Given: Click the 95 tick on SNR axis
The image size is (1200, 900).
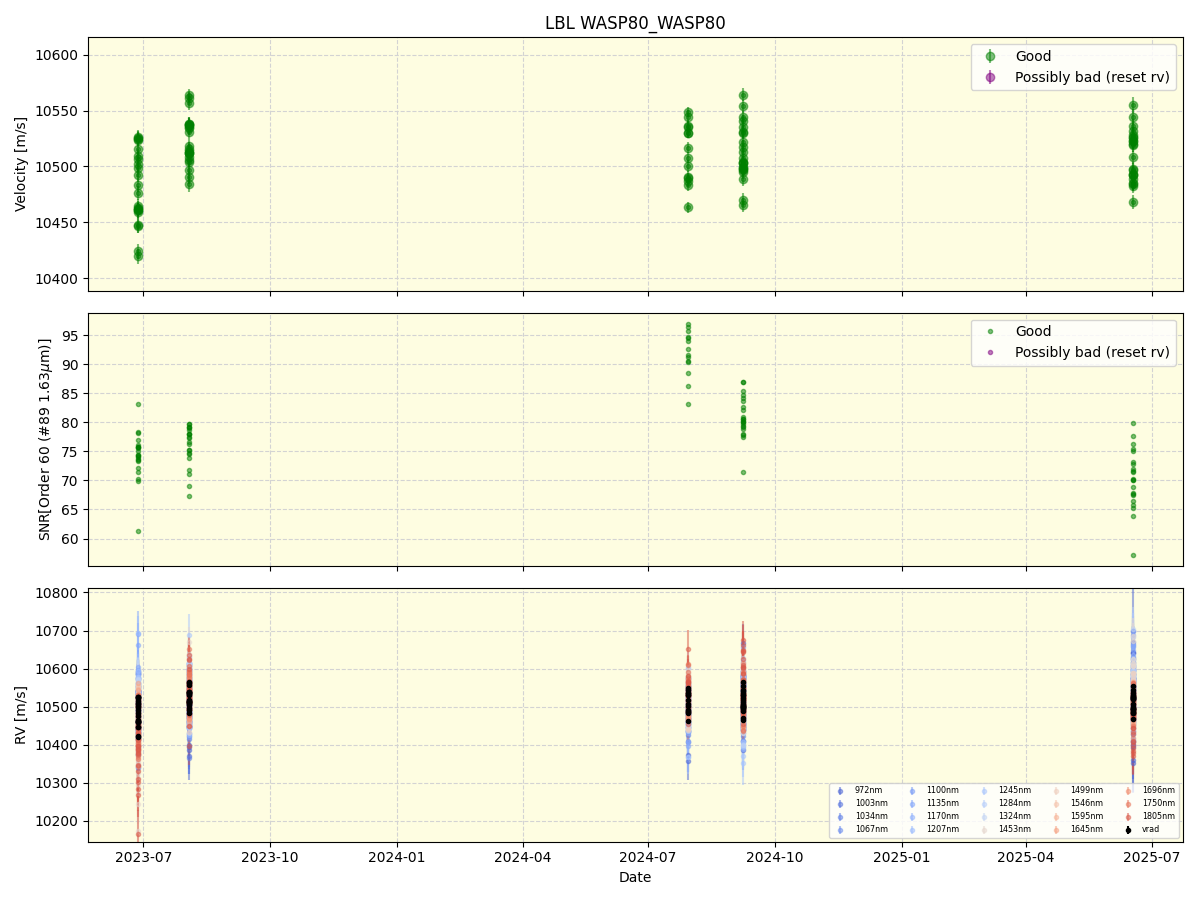Looking at the screenshot, I should (72, 336).
